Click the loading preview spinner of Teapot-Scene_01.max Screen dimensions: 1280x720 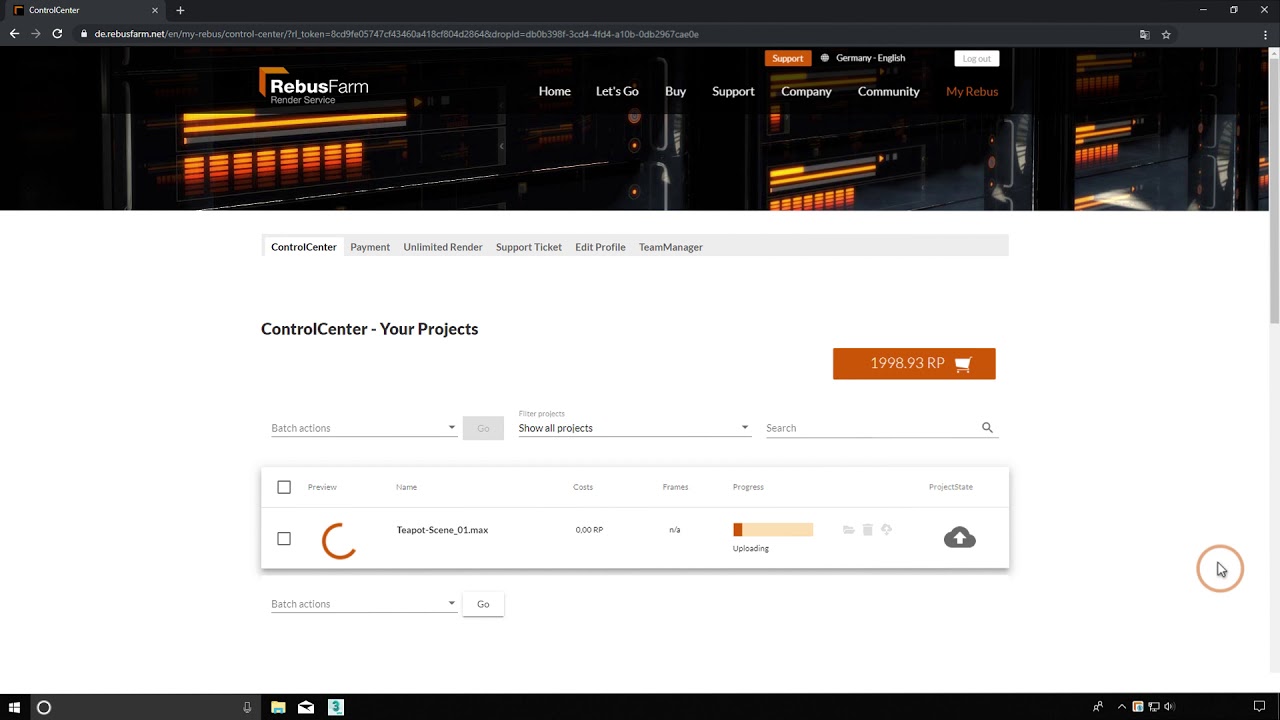pyautogui.click(x=339, y=541)
